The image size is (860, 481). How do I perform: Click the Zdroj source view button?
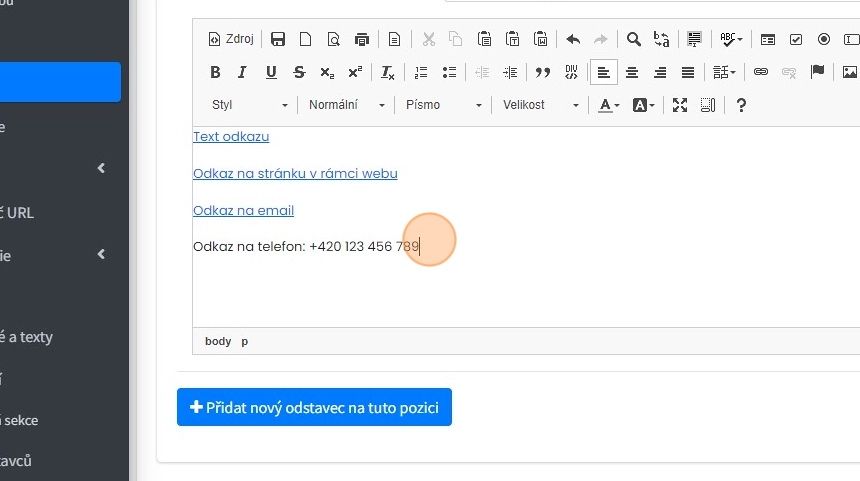point(230,39)
